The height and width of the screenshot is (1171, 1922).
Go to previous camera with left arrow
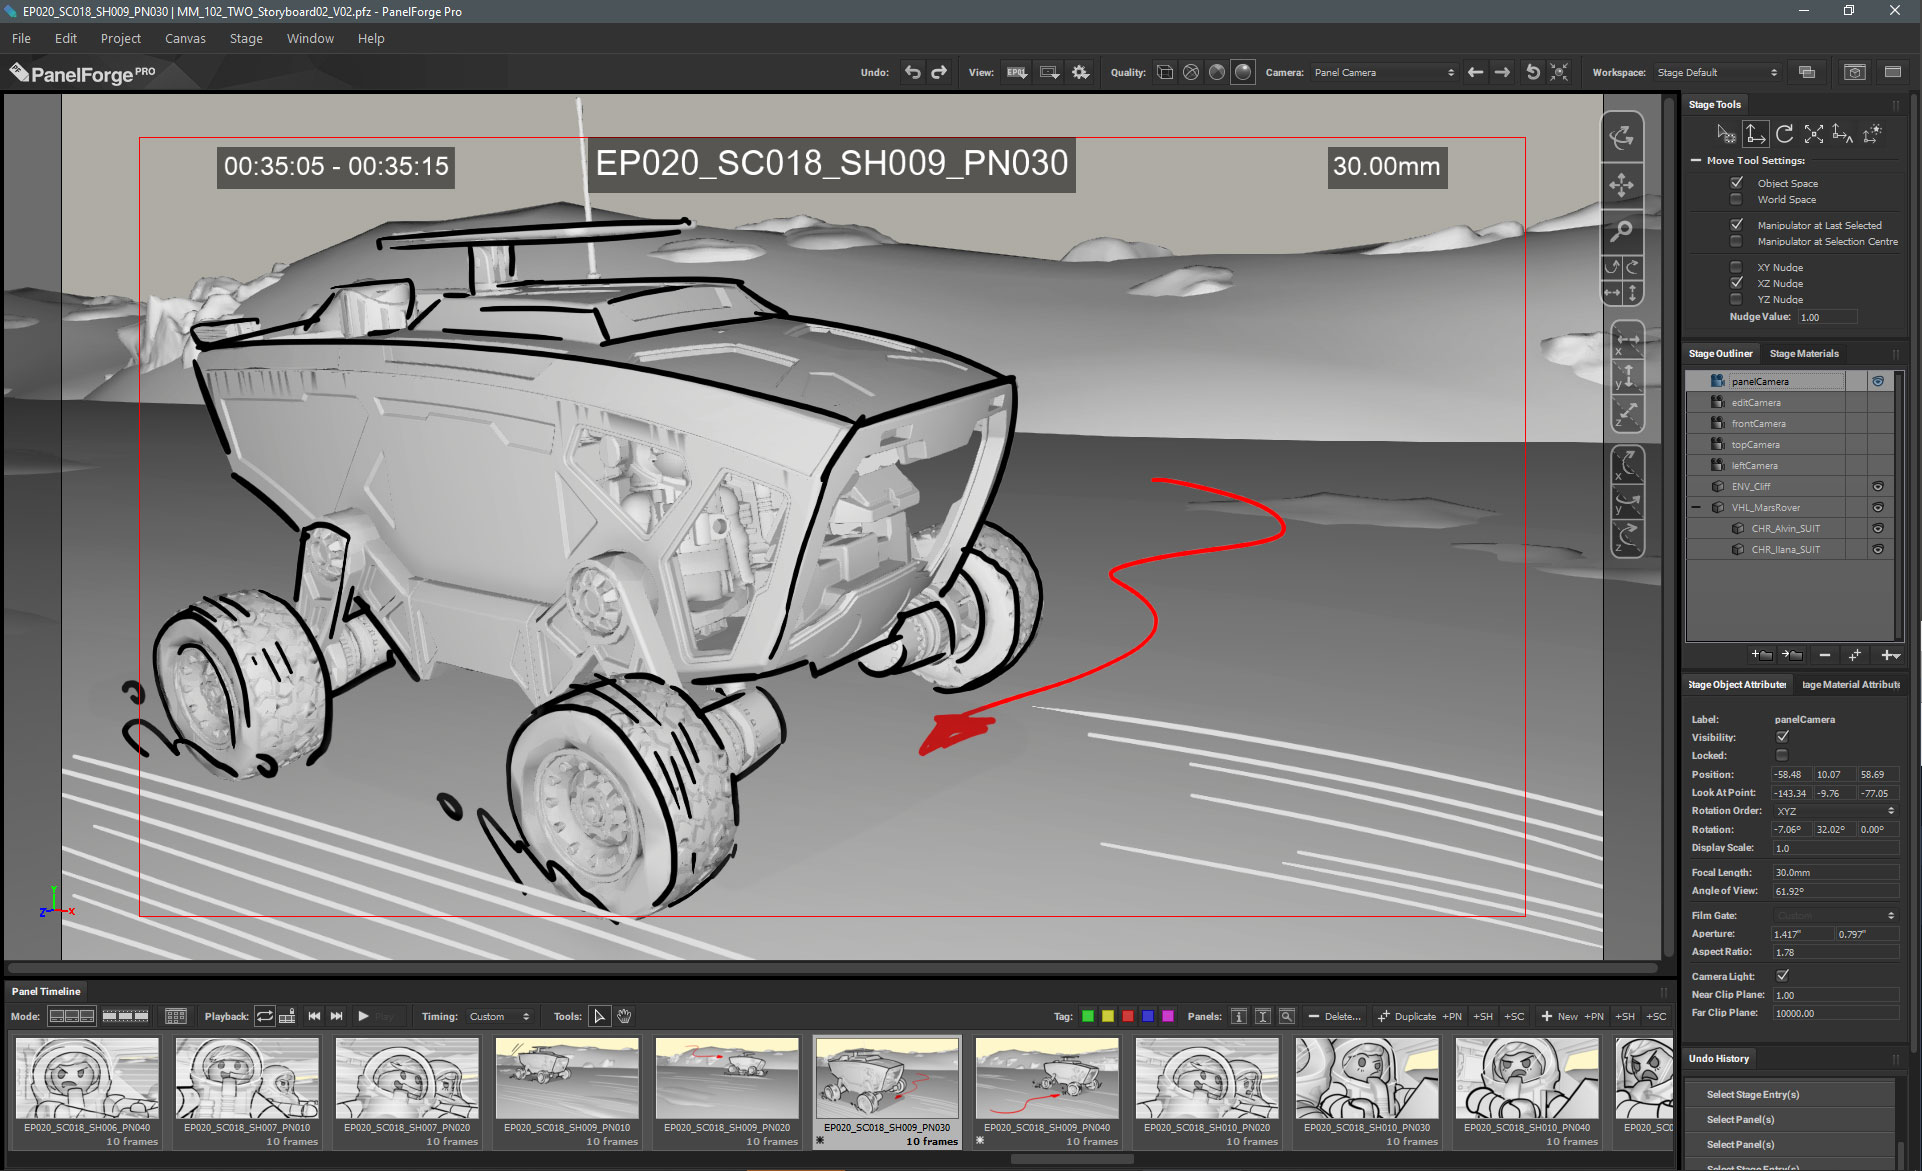[1475, 72]
